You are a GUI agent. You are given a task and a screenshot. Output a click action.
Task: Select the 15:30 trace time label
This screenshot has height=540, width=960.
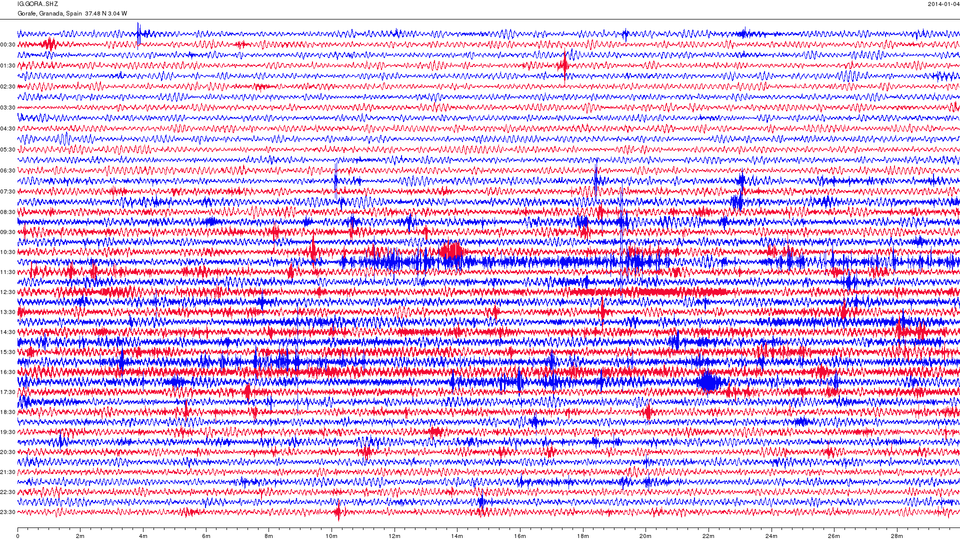coord(7,352)
